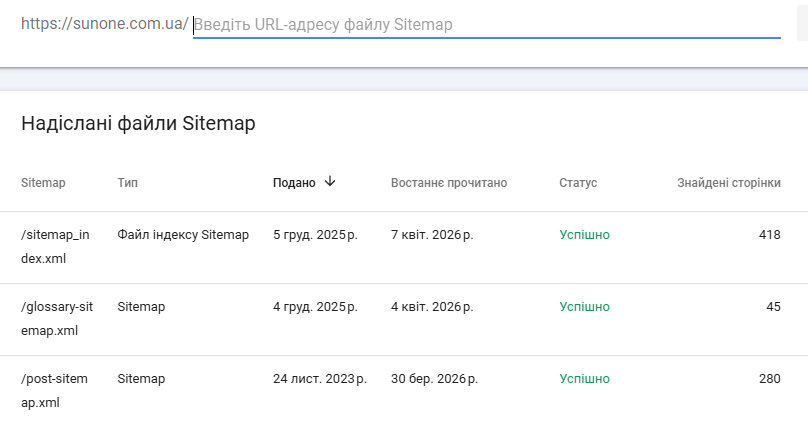808x426 pixels.
Task: Click the Sitemap column header
Action: click(43, 183)
